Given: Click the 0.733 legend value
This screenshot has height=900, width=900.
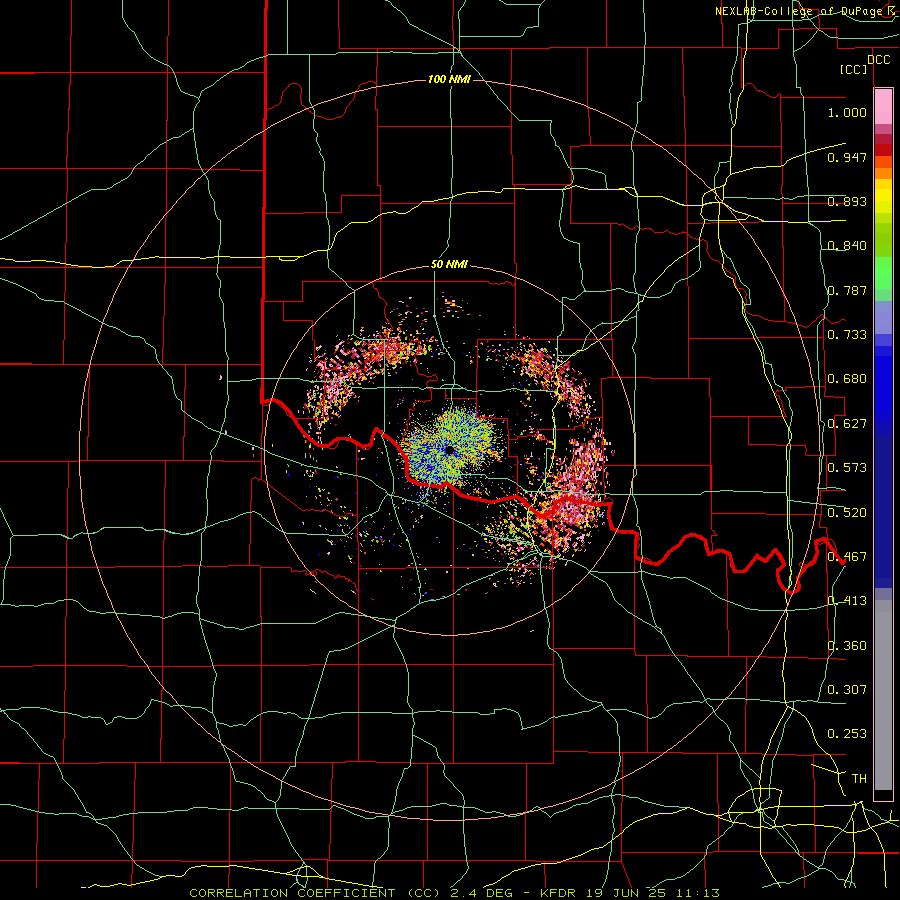Looking at the screenshot, I should 847,334.
